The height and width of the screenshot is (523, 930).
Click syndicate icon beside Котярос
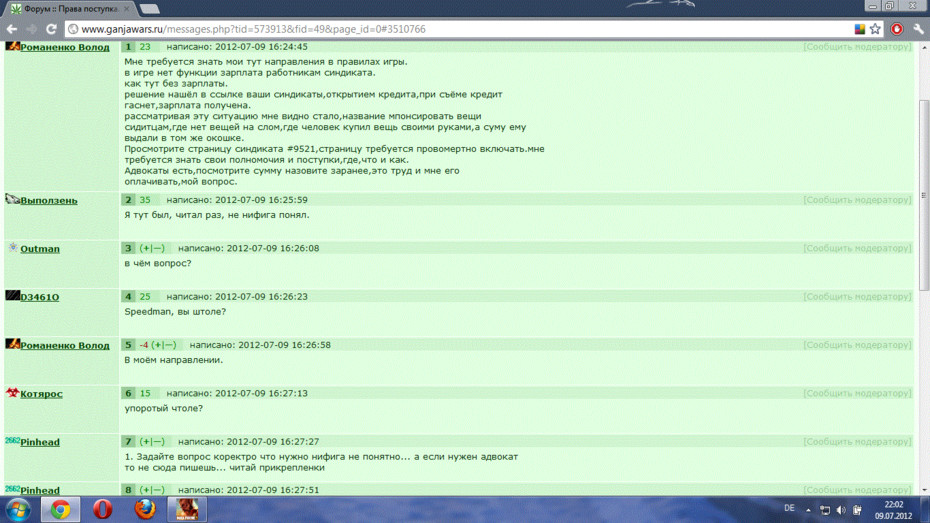tap(12, 392)
